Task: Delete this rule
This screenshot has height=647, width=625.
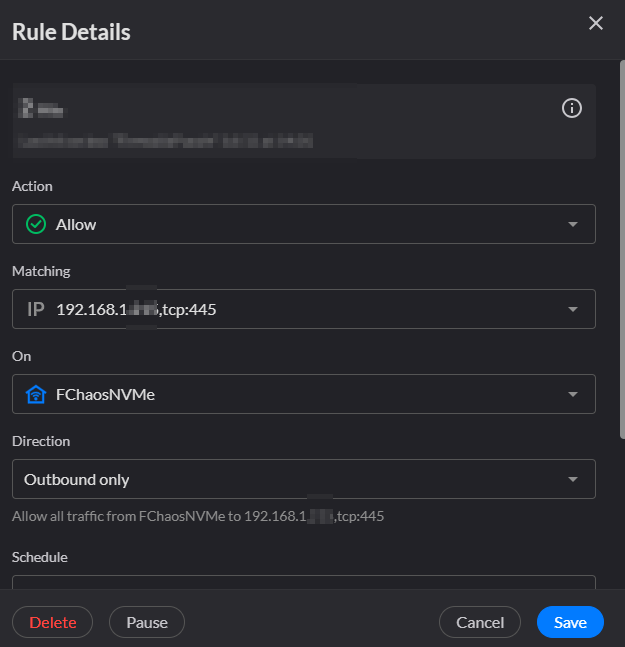Action: point(53,622)
